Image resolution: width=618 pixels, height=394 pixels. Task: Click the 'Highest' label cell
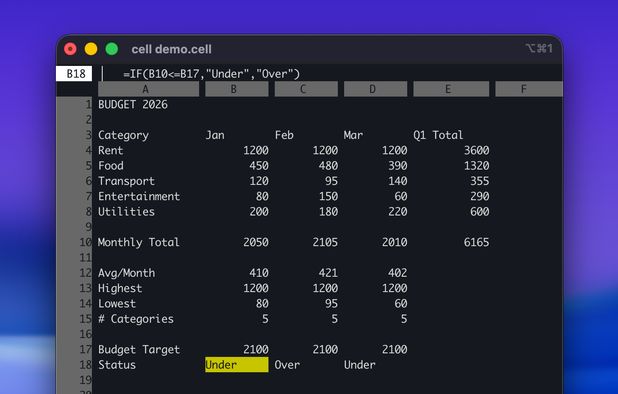[x=120, y=288]
